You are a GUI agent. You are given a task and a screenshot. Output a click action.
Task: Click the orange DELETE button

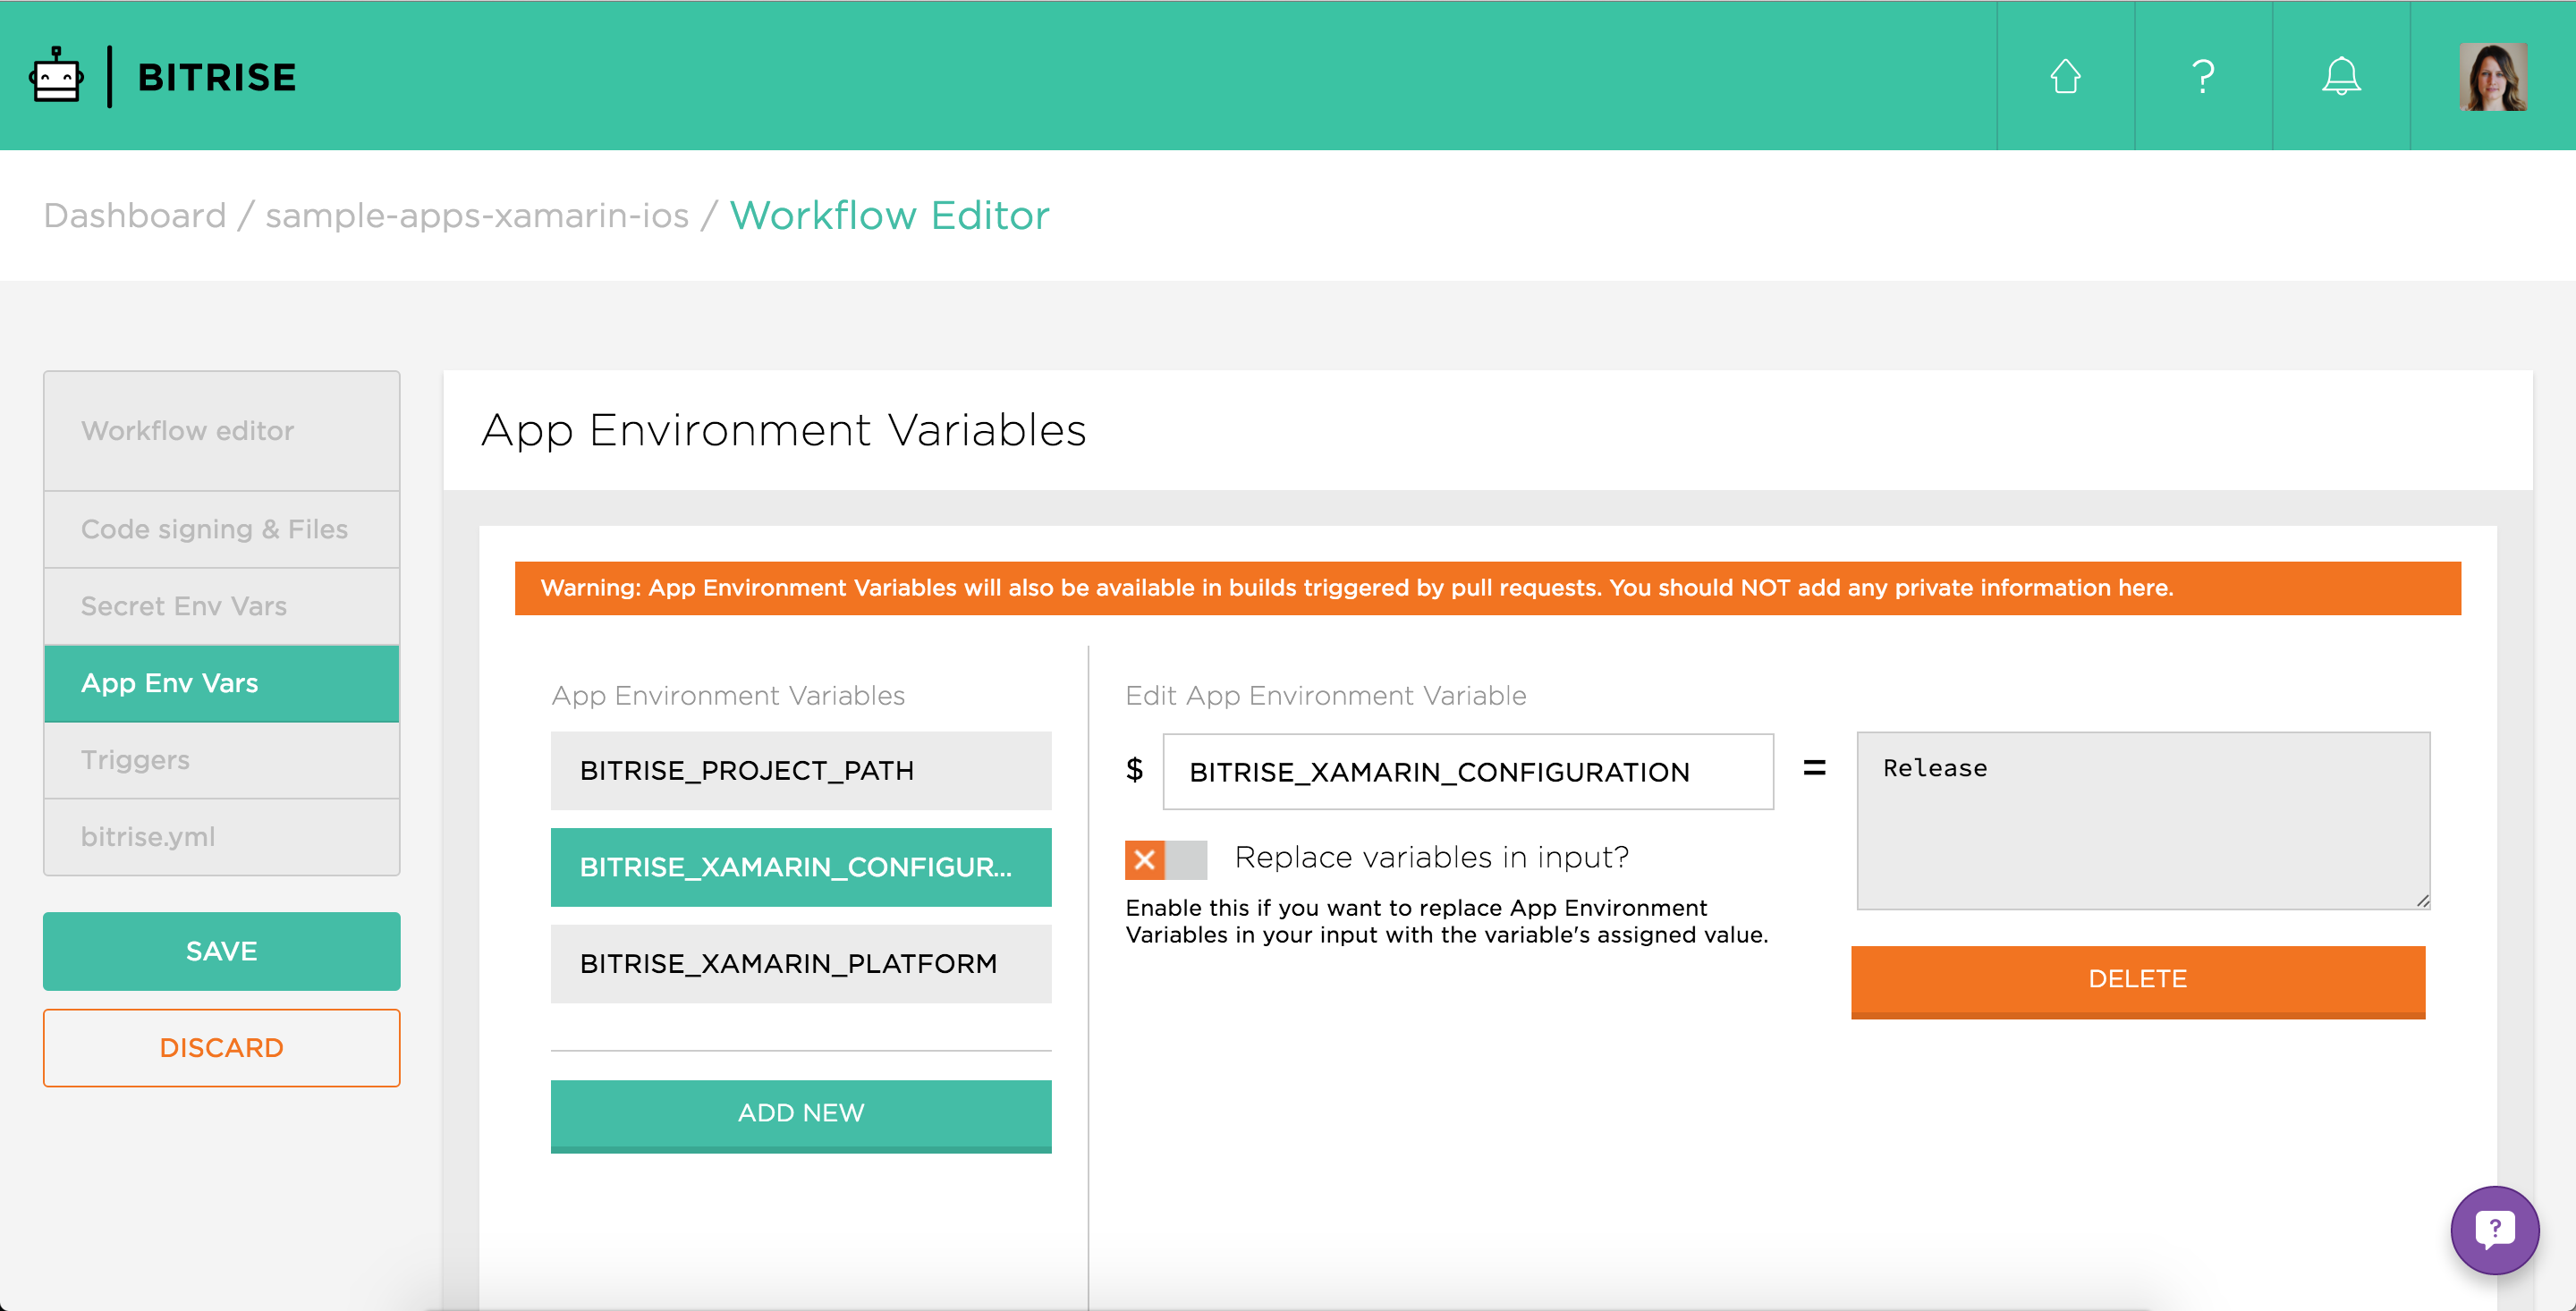pyautogui.click(x=2138, y=981)
